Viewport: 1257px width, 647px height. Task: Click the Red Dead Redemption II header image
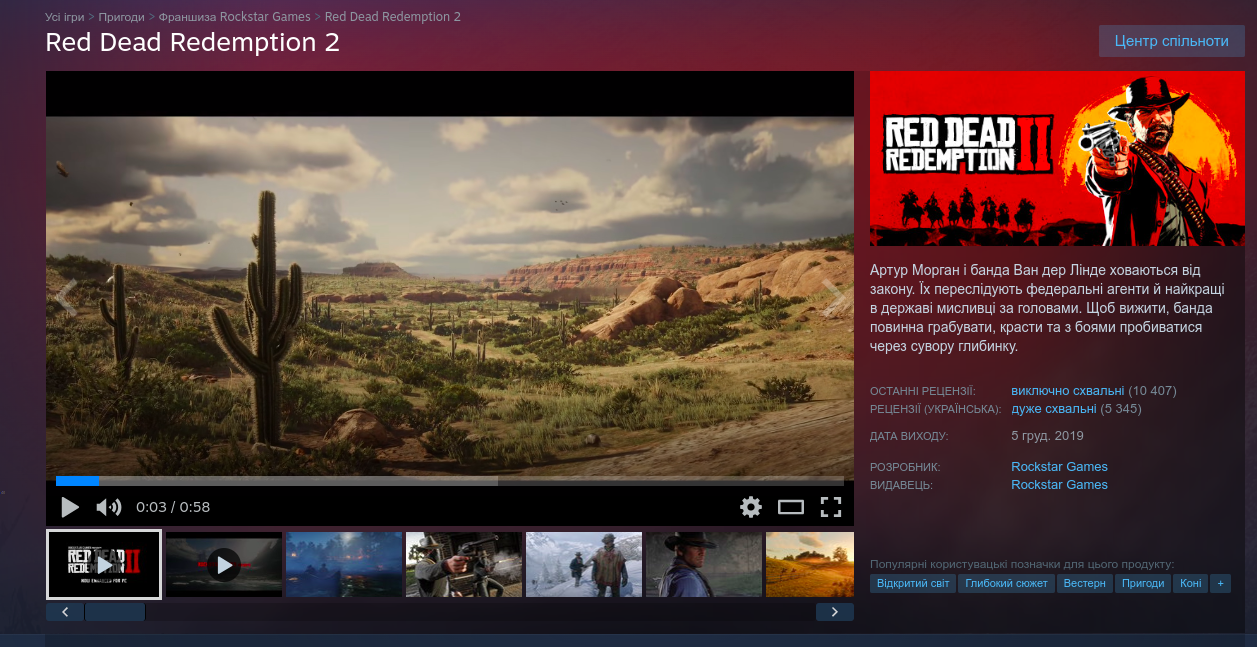(1057, 158)
